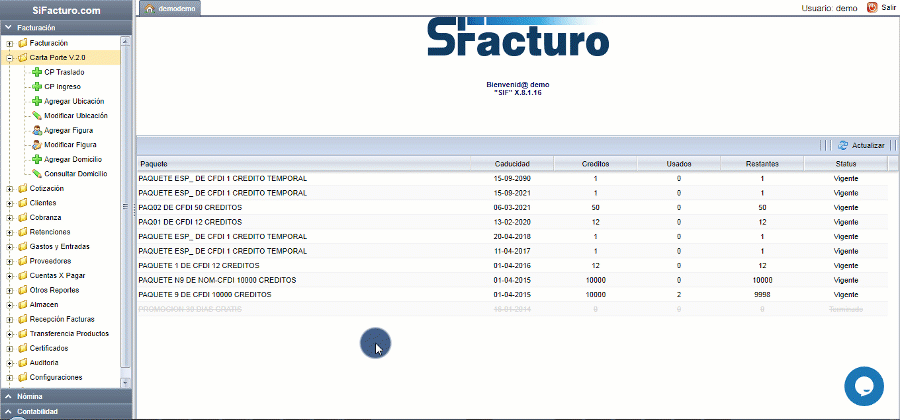Select row PAQ02 DE CFDI 50 CREDITOS
The height and width of the screenshot is (420, 900).
point(513,207)
